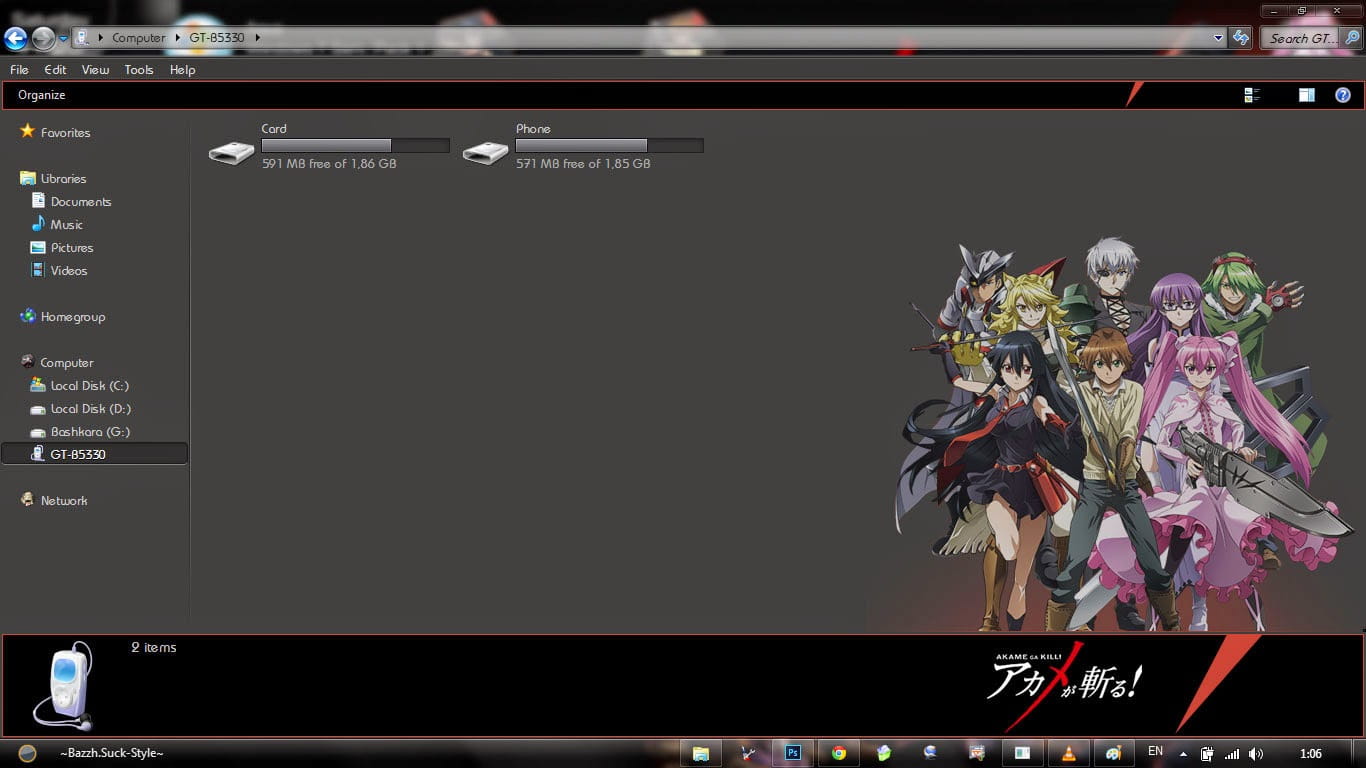1366x768 pixels.
Task: Click GT-B5330 in the address bar path
Action: (217, 38)
